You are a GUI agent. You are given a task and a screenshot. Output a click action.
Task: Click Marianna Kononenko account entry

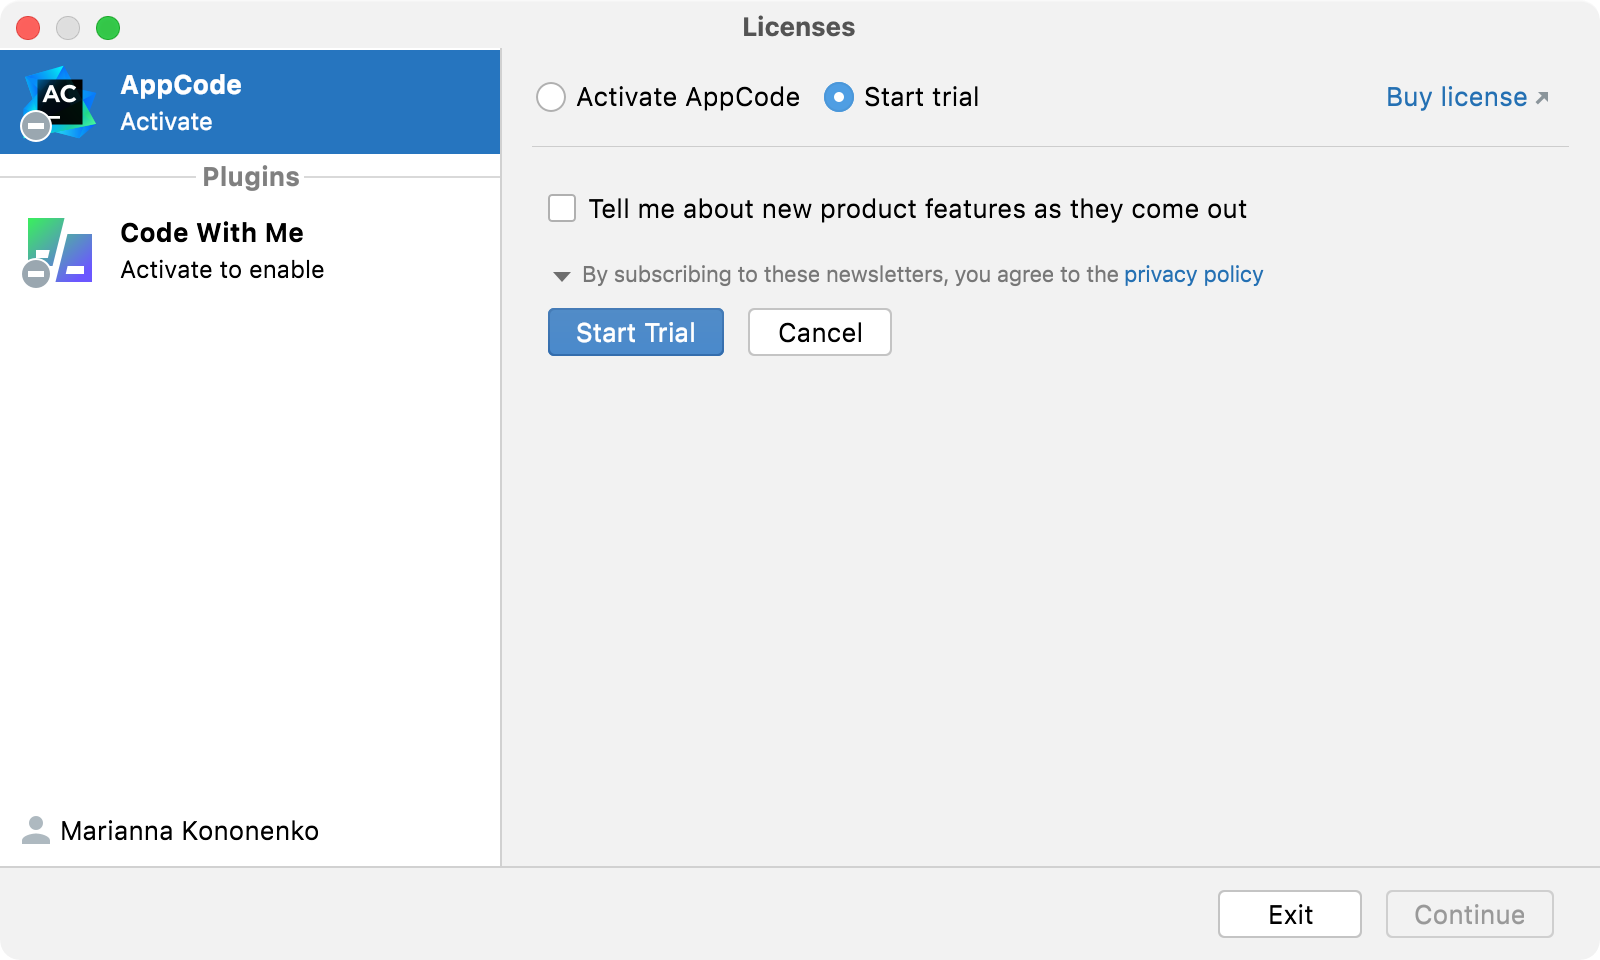click(x=188, y=831)
